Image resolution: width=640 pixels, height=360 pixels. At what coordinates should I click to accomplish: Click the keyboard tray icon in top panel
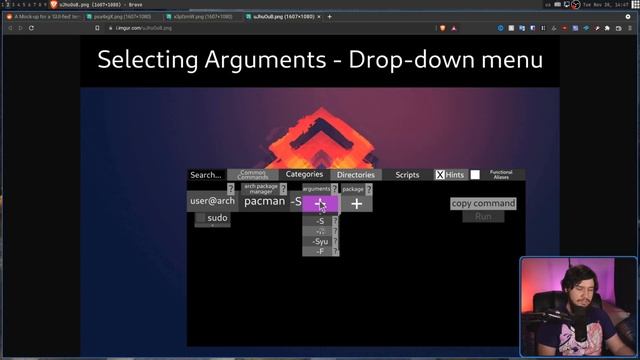(x=558, y=4)
